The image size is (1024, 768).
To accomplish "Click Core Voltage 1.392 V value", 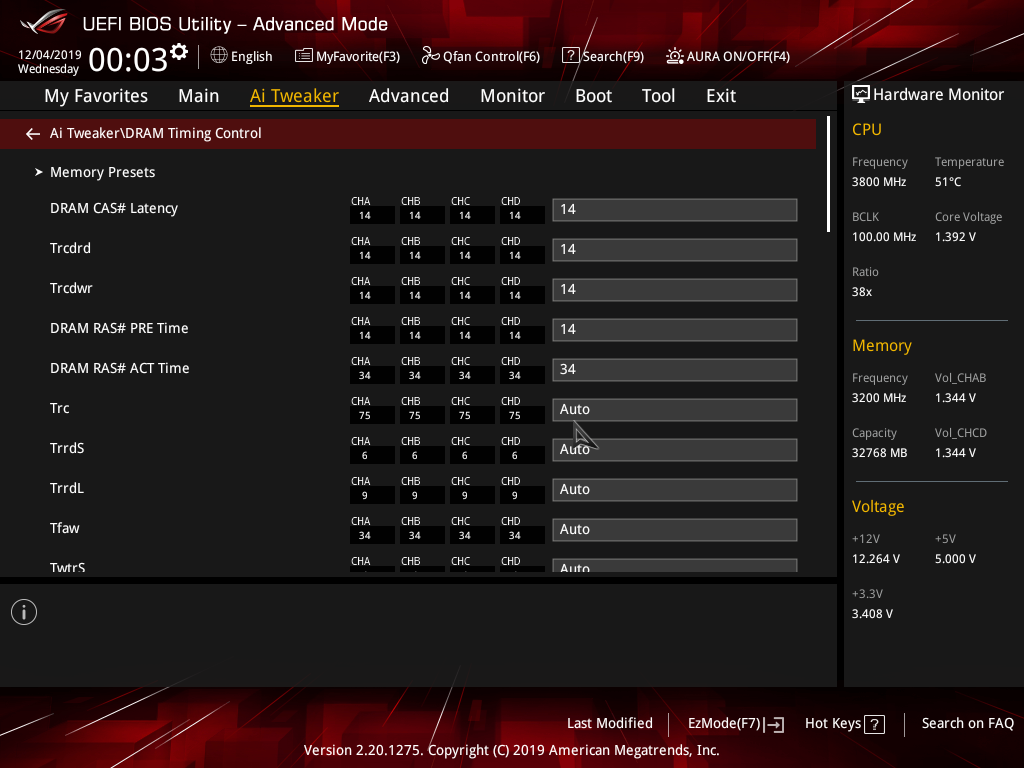I will click(x=955, y=237).
